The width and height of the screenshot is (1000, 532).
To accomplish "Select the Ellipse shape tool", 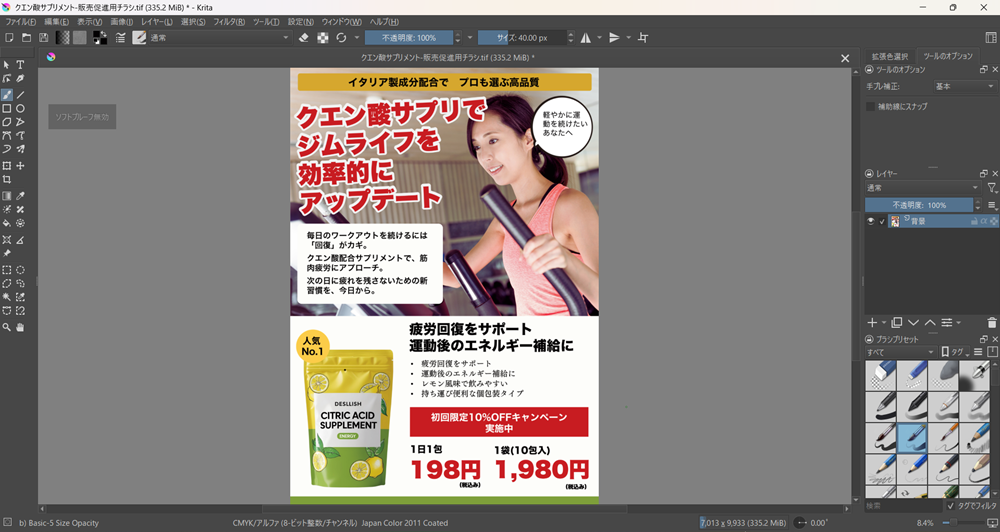I will click(x=20, y=108).
